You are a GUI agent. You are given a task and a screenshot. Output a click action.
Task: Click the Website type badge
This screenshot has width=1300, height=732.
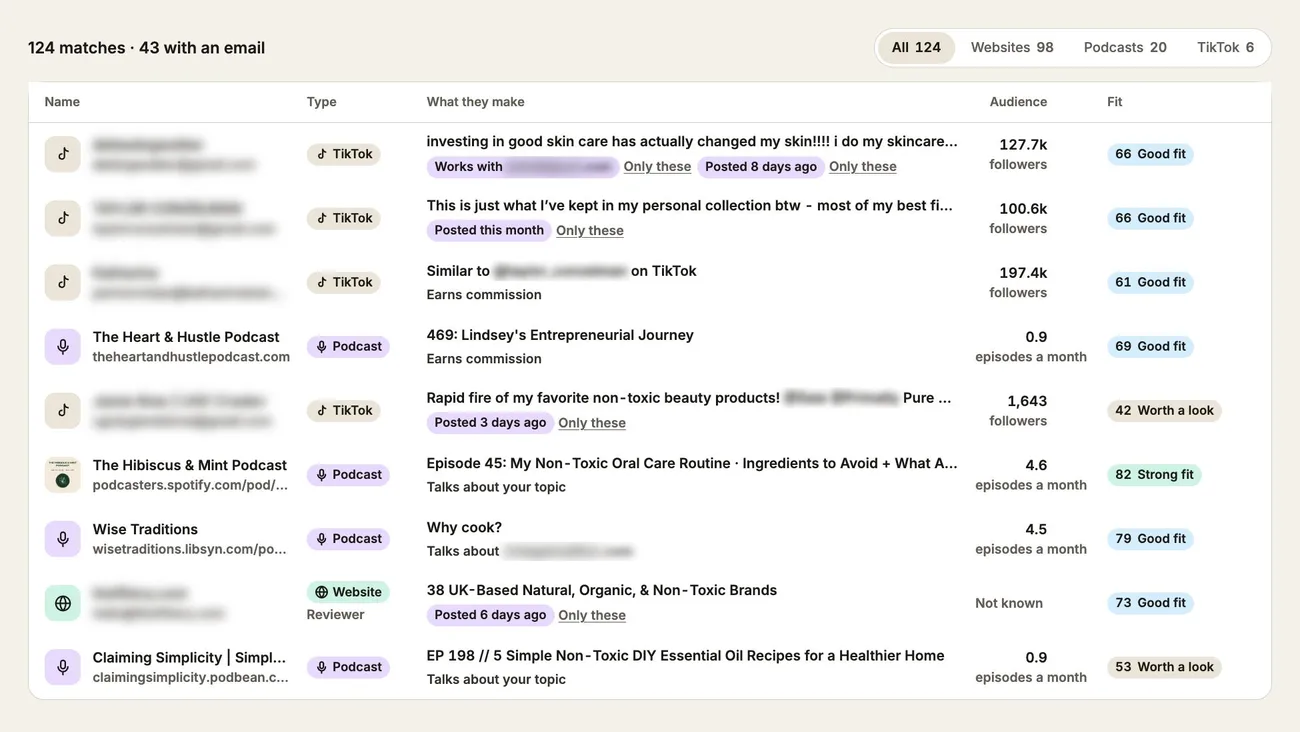pos(348,592)
